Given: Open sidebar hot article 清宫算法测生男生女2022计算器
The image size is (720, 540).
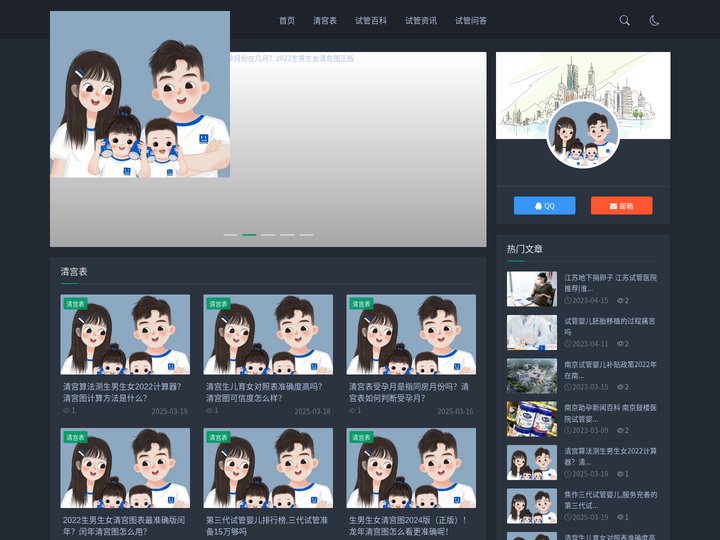Looking at the screenshot, I should [610, 456].
